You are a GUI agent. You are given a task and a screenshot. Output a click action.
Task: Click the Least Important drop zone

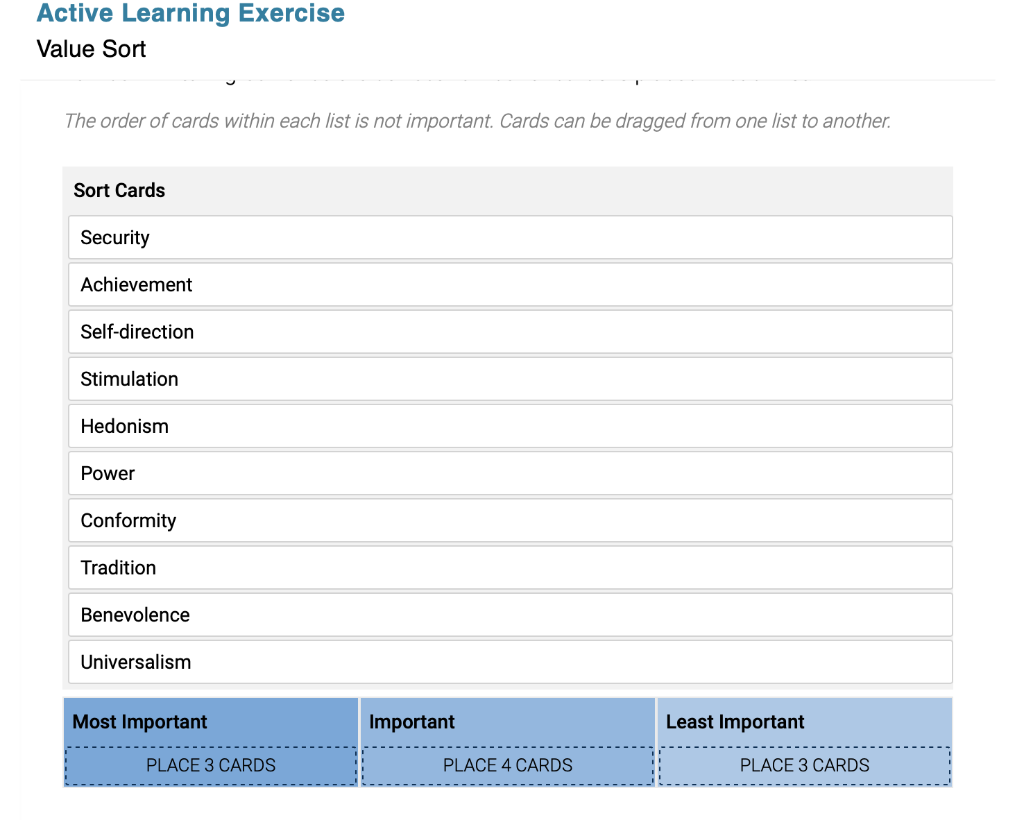click(x=805, y=765)
